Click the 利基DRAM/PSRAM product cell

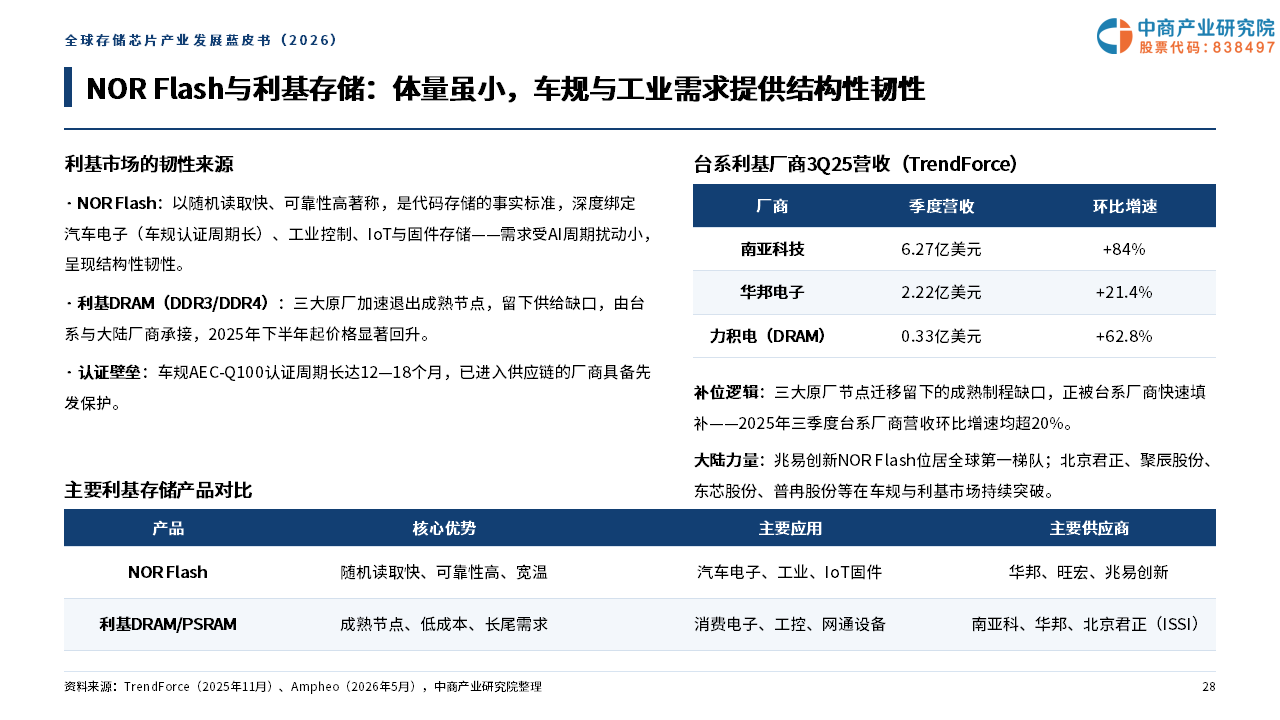point(168,624)
